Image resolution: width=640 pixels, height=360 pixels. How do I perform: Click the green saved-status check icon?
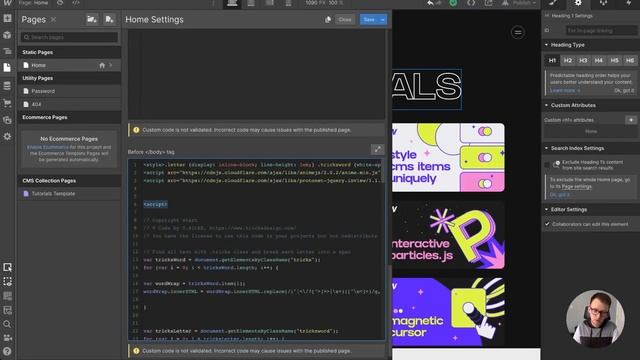pos(453,3)
